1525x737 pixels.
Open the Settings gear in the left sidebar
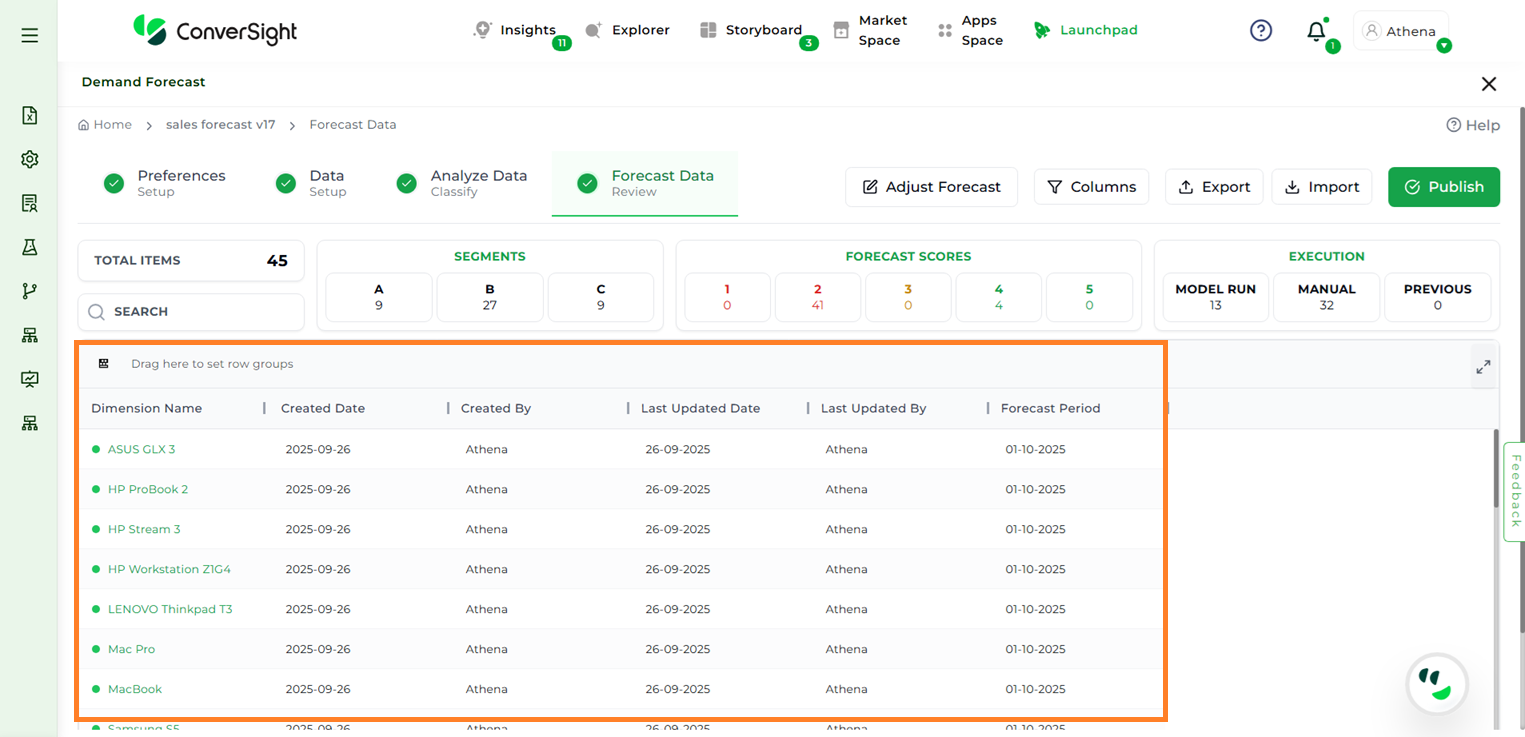29,159
